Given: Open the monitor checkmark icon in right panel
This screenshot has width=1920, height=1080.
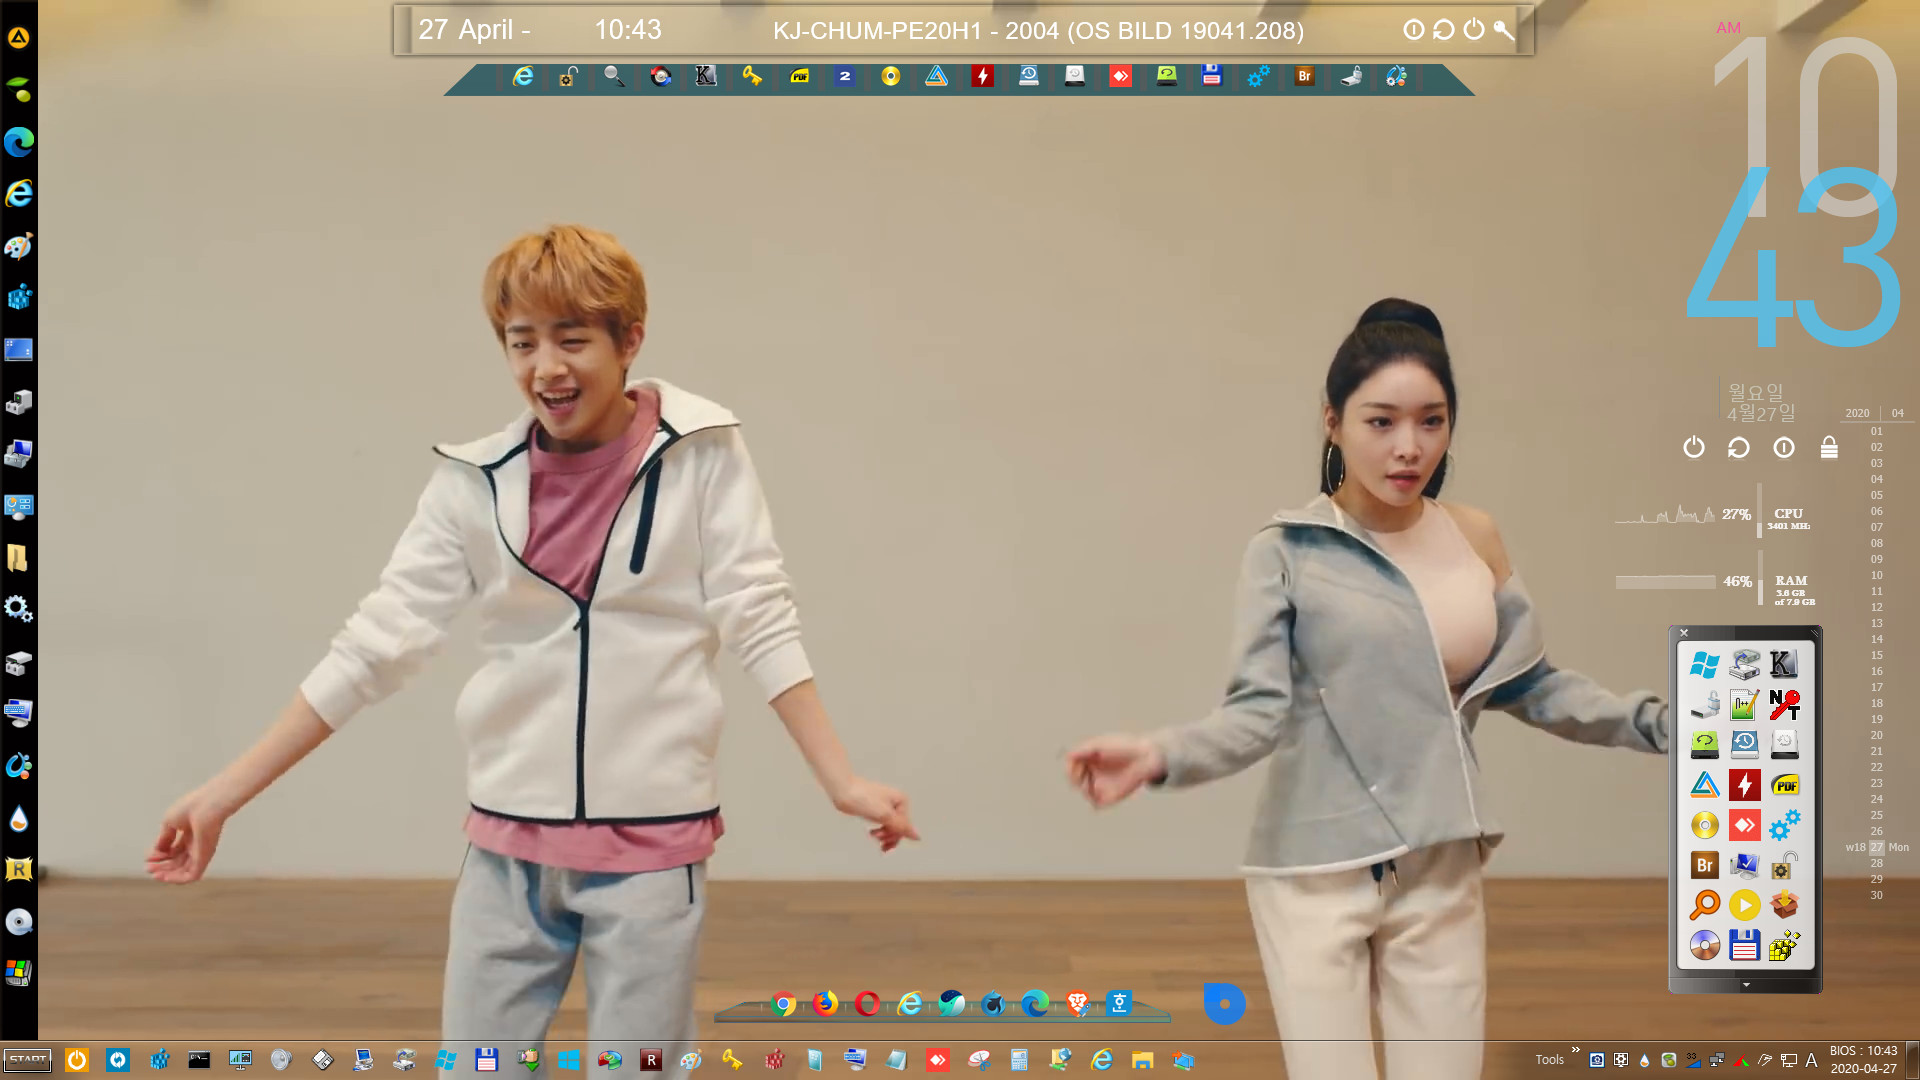Looking at the screenshot, I should [x=1744, y=865].
